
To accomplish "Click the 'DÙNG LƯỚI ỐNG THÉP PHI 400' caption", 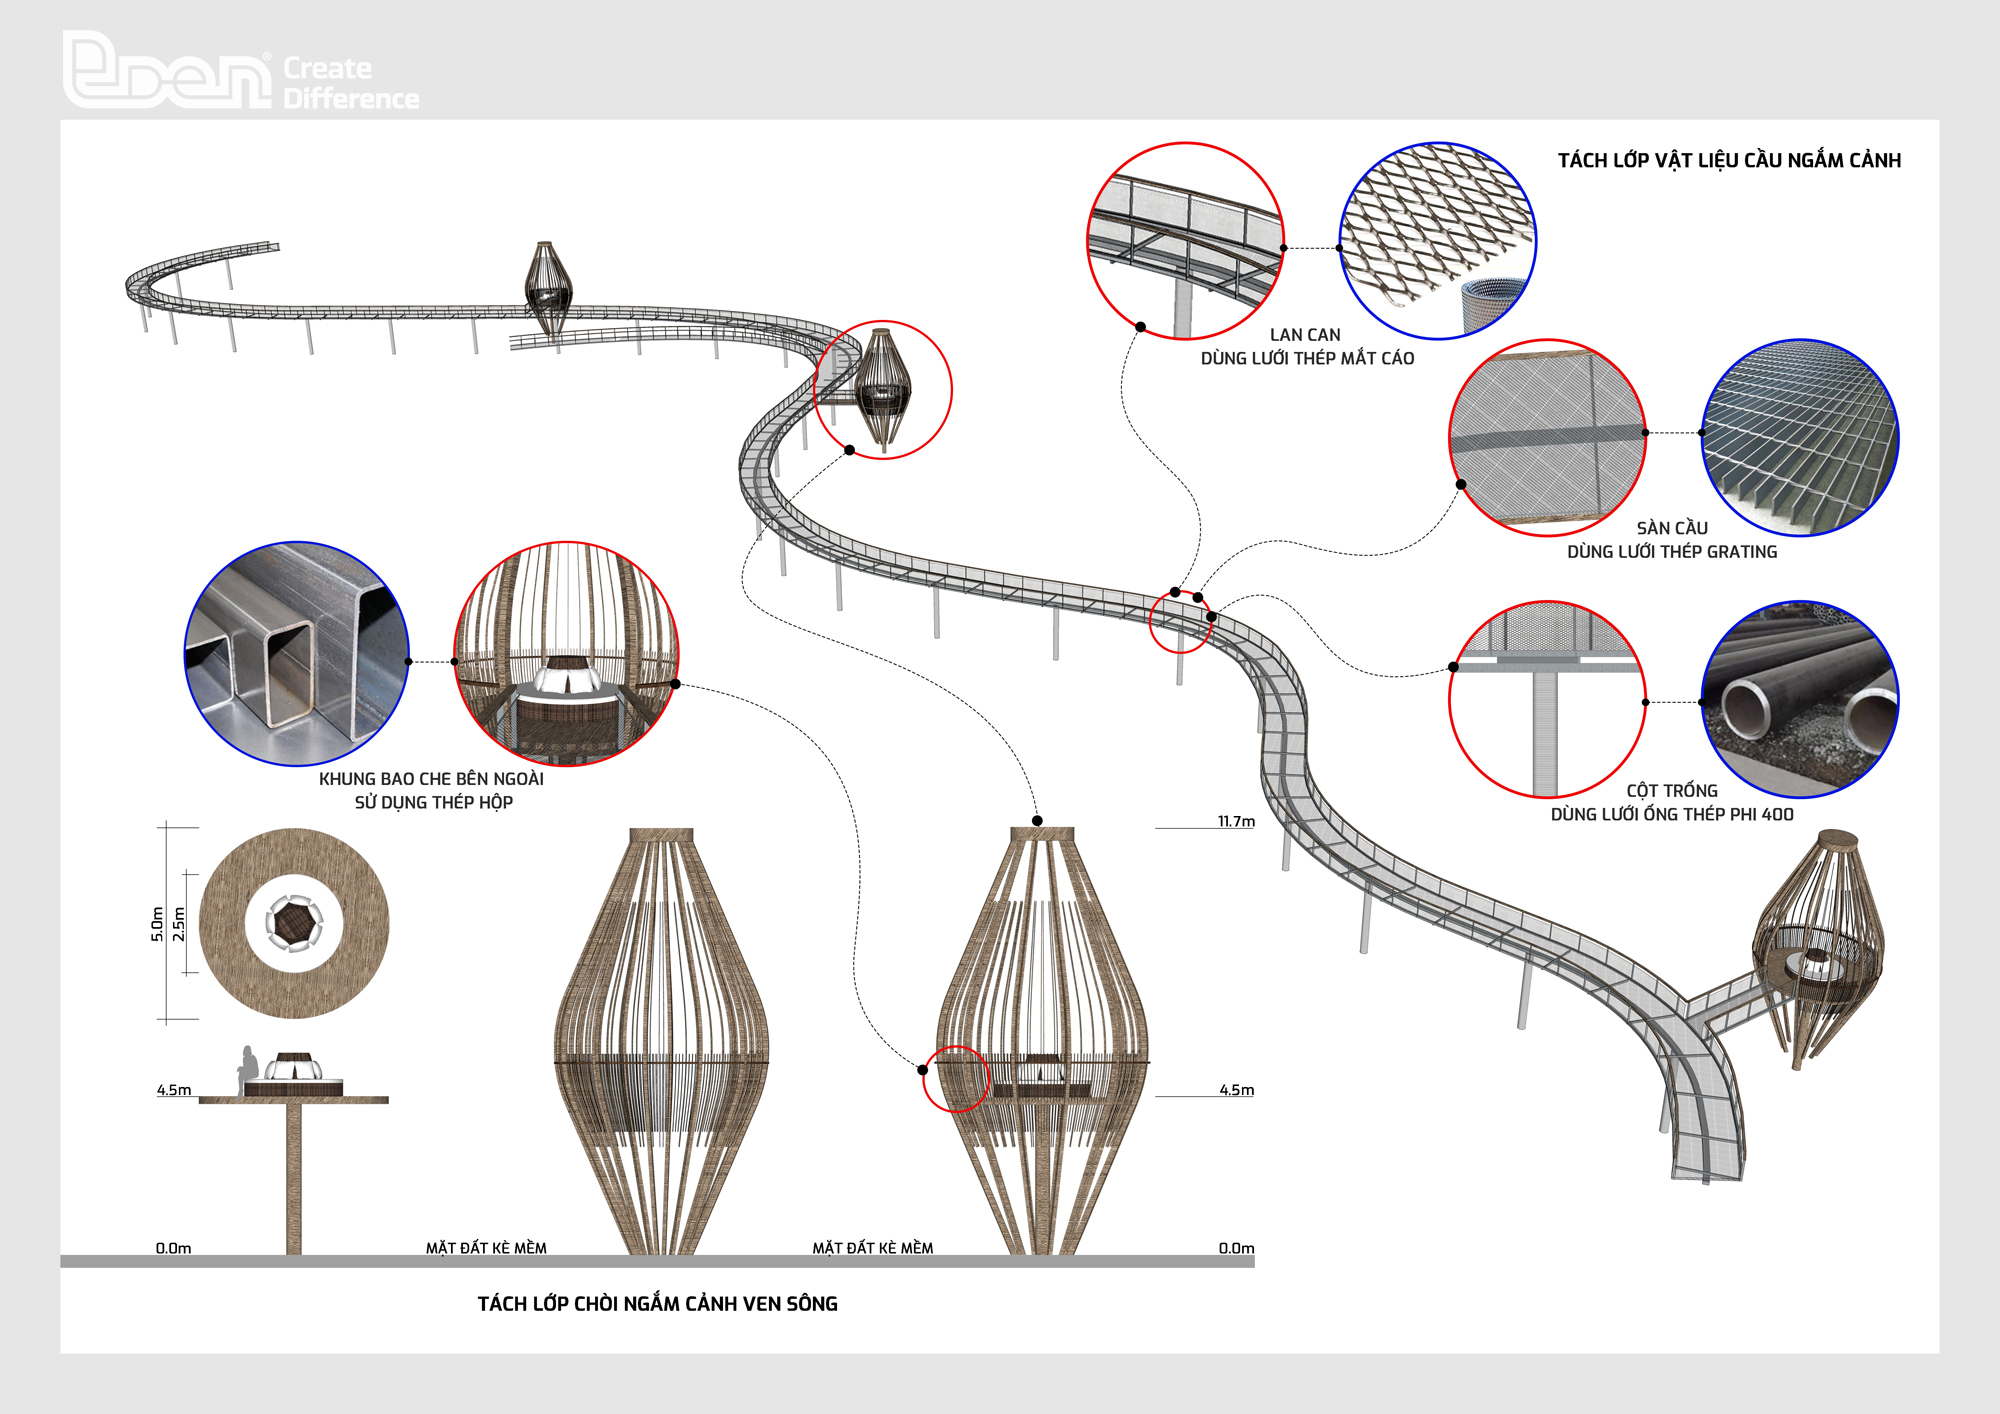I will point(1672,815).
